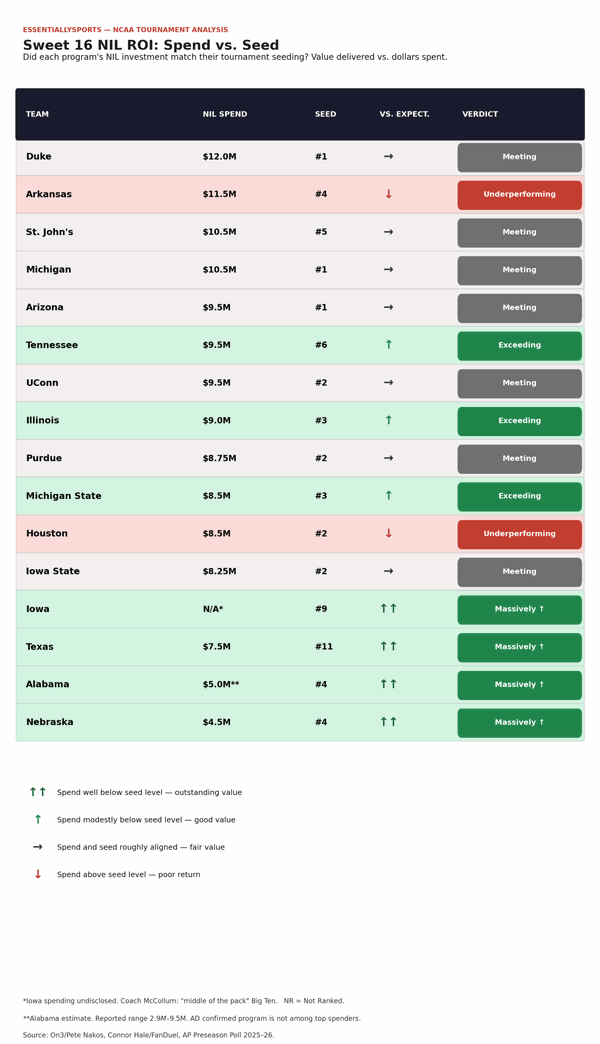Select the VERDICT column header
600x1044 pixels.
480,115
